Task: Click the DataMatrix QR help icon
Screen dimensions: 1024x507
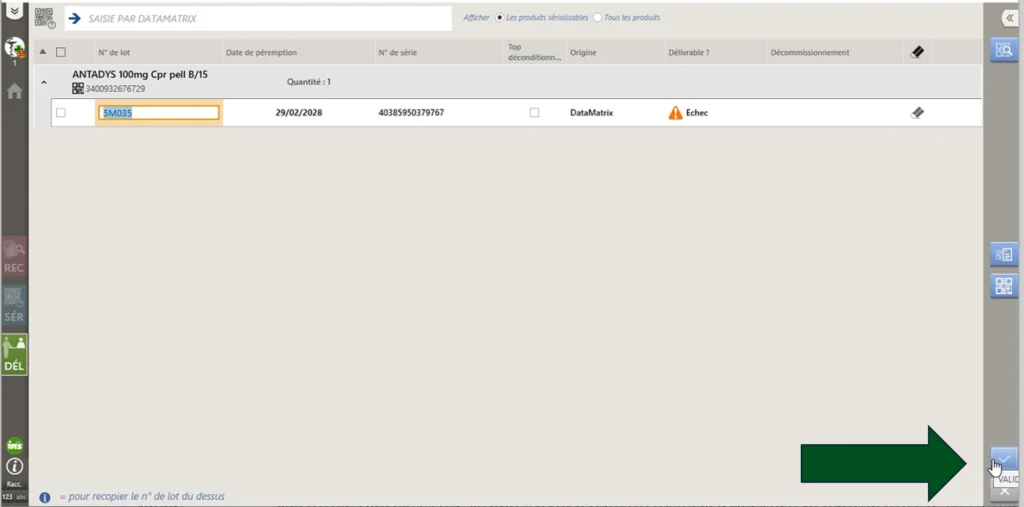Action: click(x=45, y=18)
